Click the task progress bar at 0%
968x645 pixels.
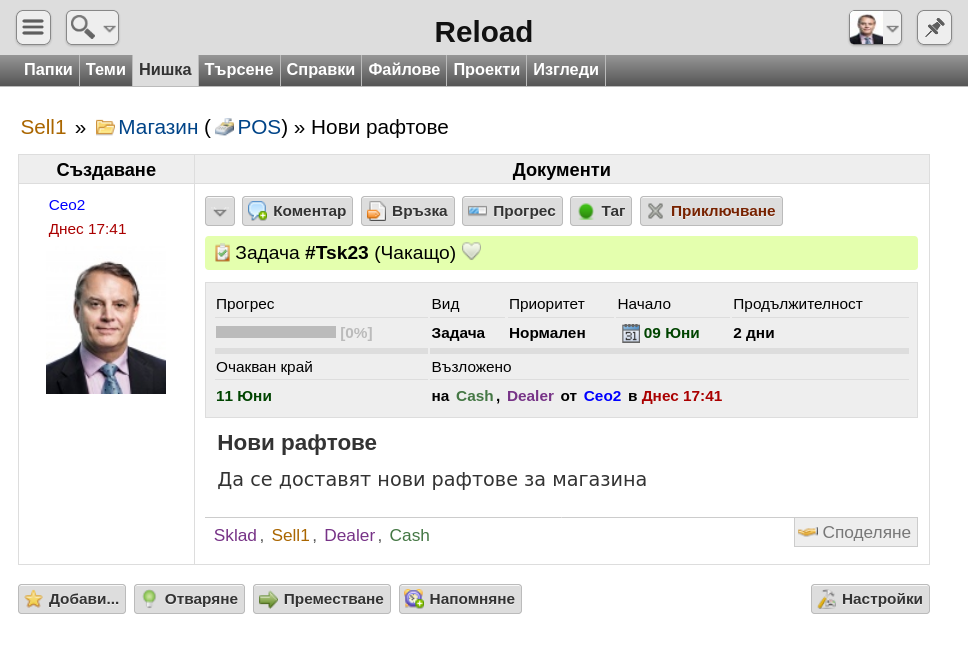point(276,333)
